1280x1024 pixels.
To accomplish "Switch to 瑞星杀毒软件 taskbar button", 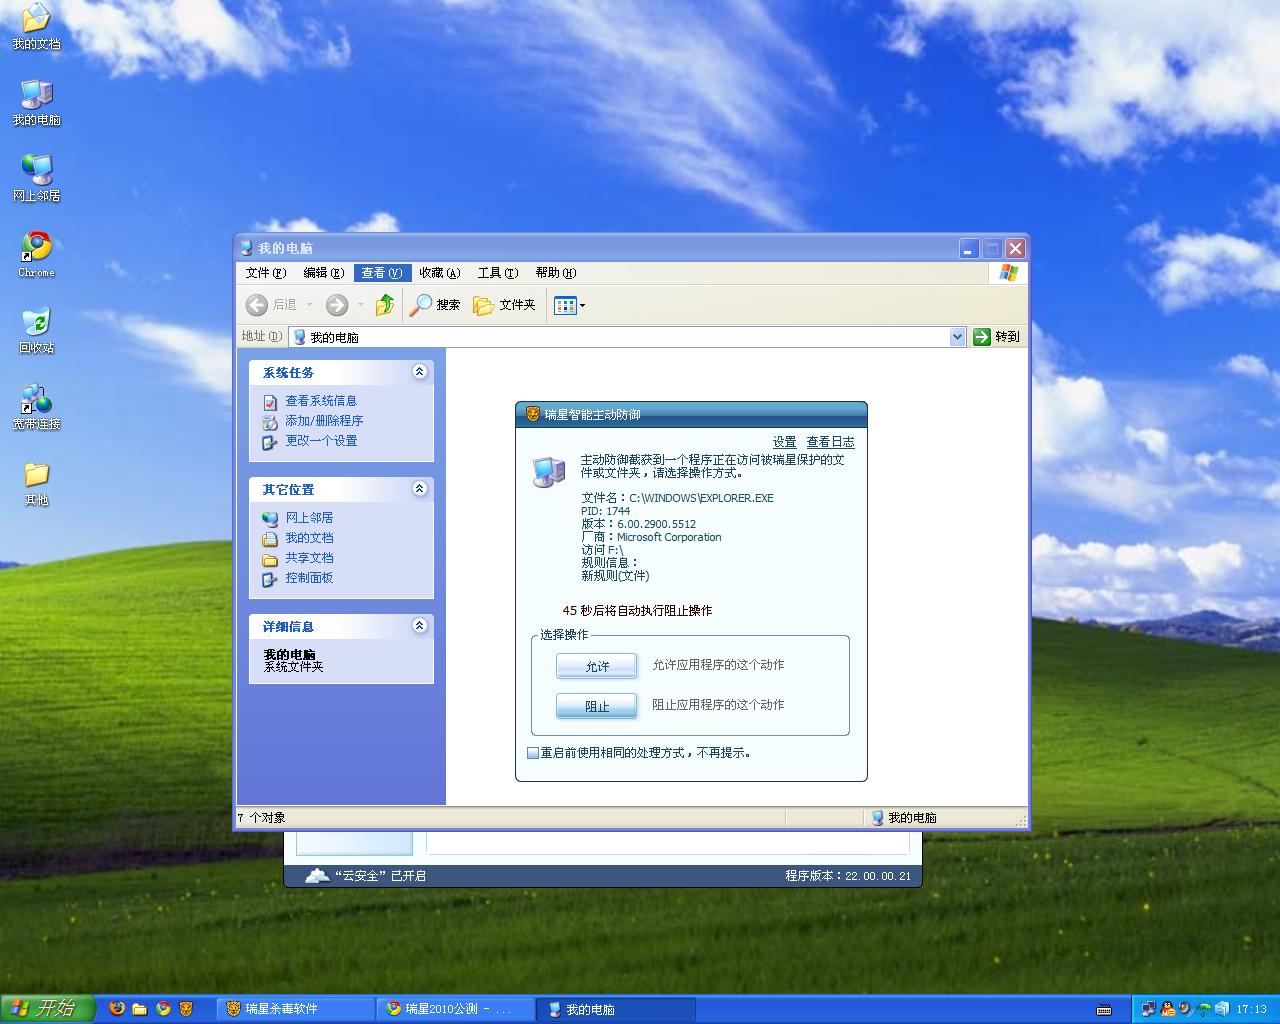I will pyautogui.click(x=295, y=1009).
